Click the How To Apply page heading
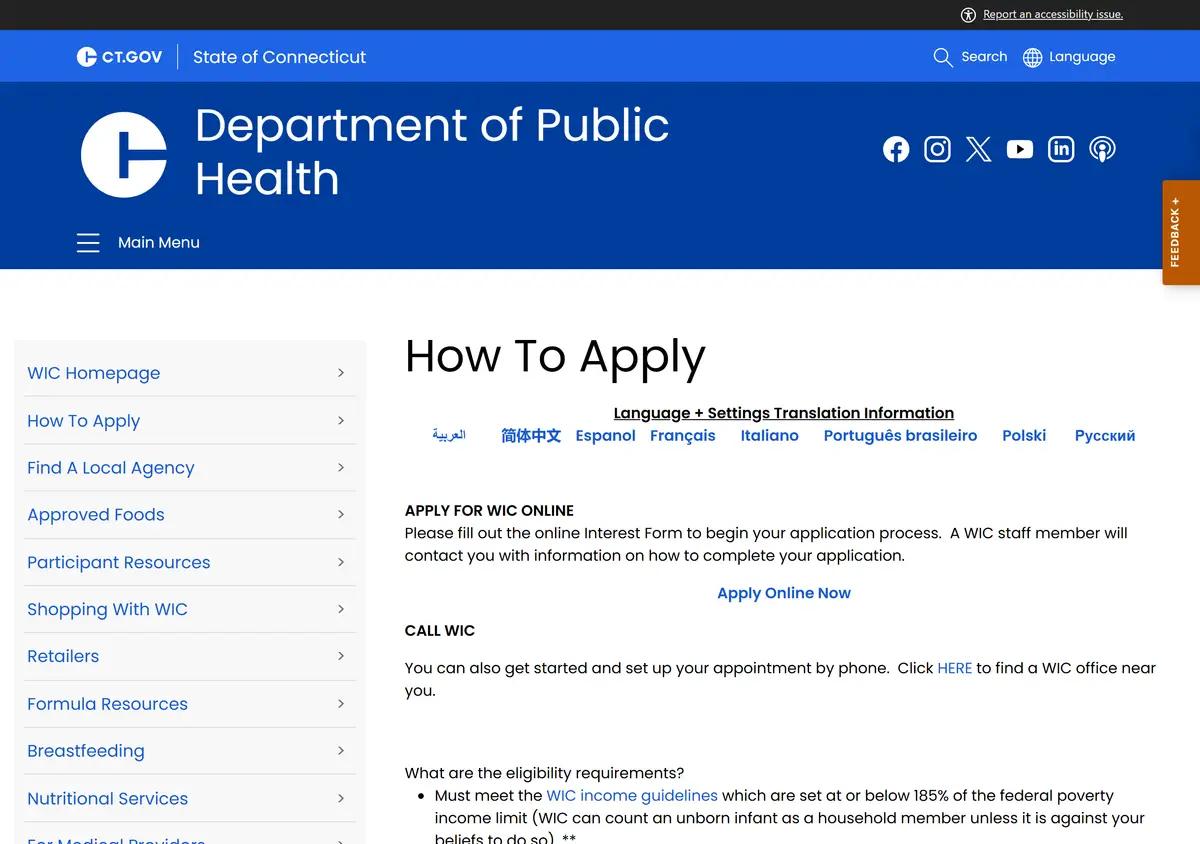The height and width of the screenshot is (844, 1200). (x=555, y=359)
